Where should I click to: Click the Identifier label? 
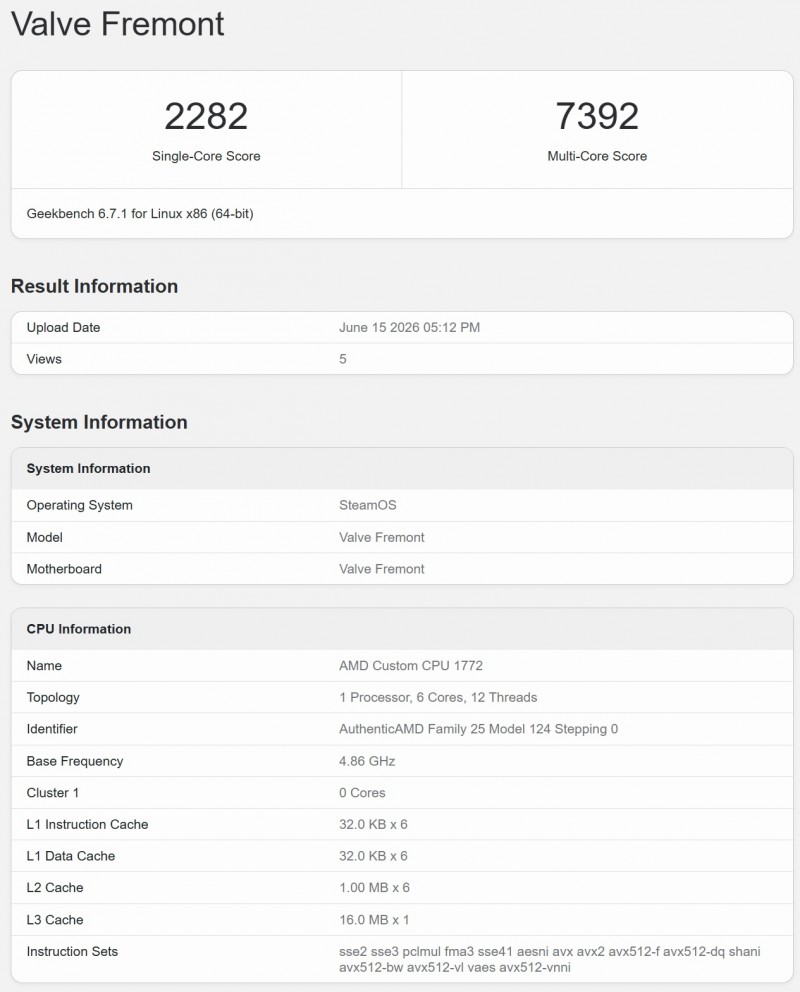tap(52, 729)
